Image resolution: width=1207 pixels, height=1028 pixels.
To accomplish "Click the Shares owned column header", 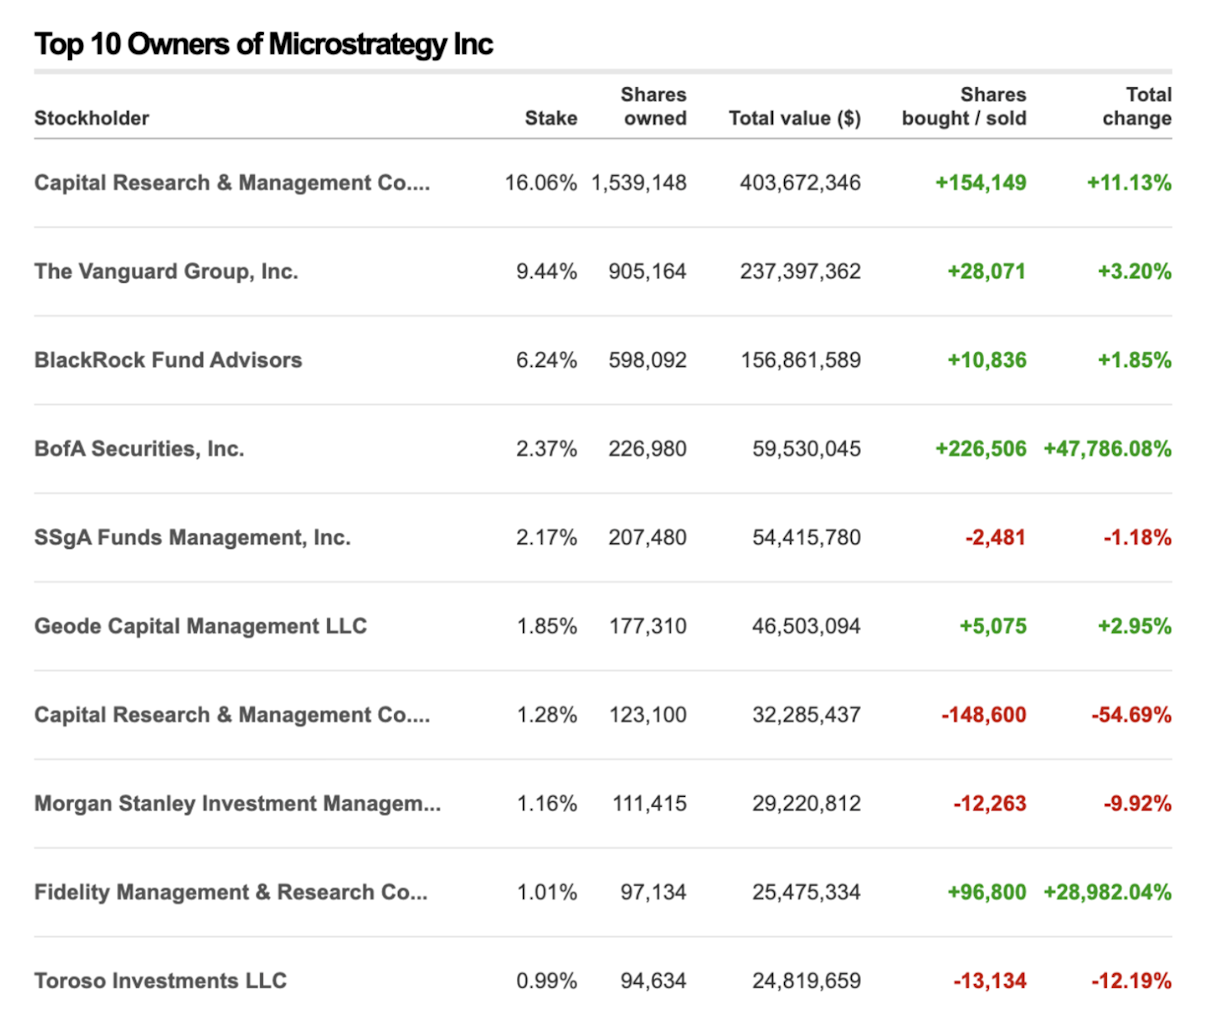I will click(654, 106).
